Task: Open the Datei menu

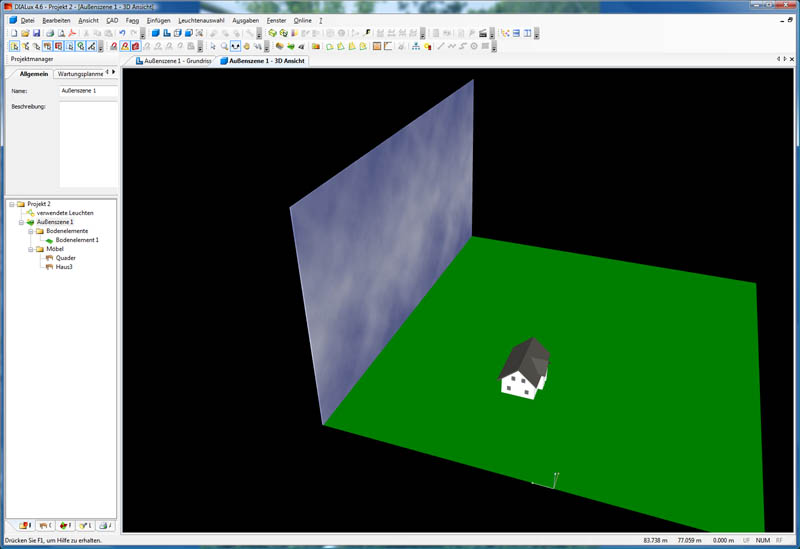Action: pos(28,20)
